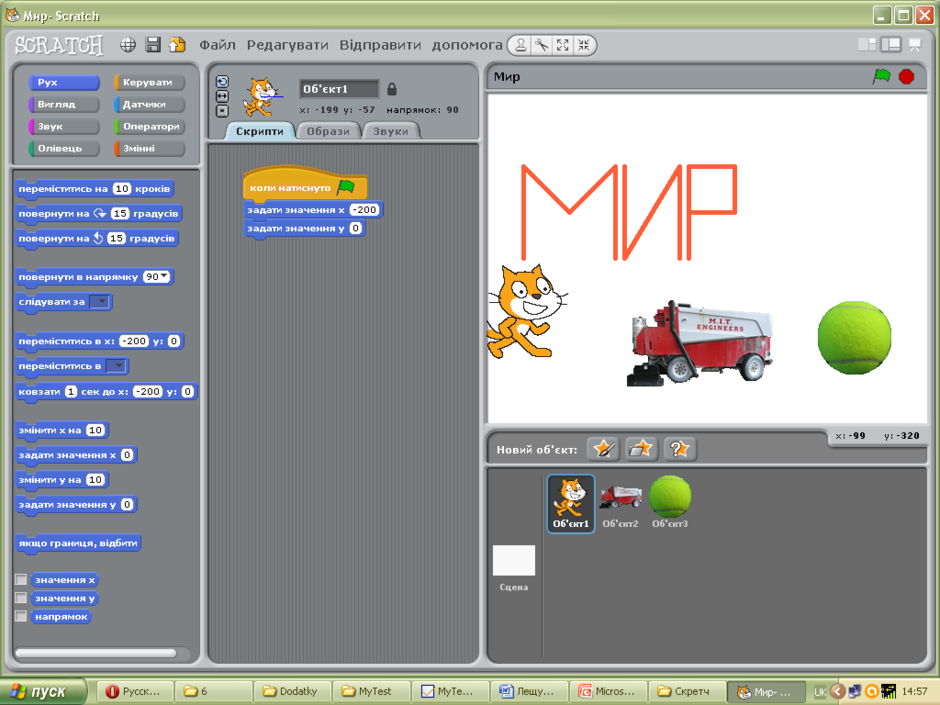Open the Dodatky folder in taskbar
940x705 pixels.
click(293, 691)
